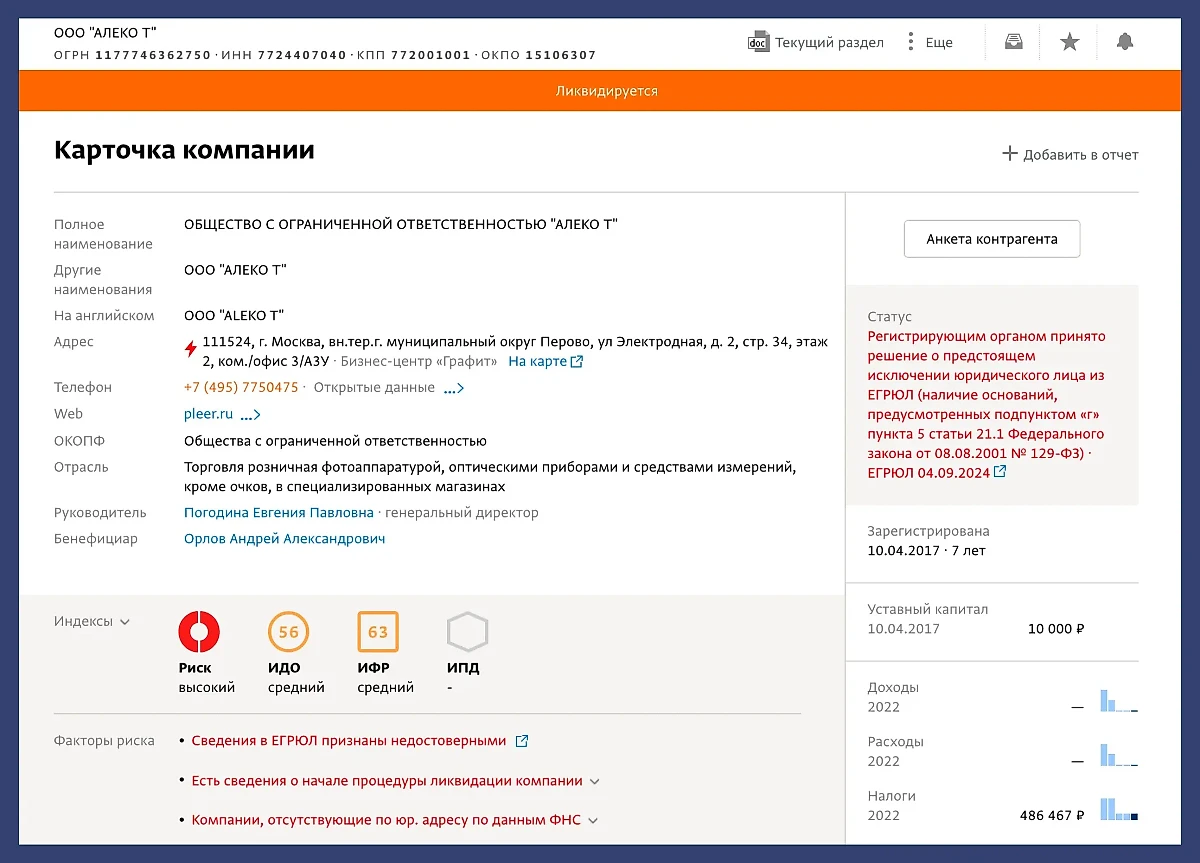Image resolution: width=1200 pixels, height=863 pixels.
Task: Open more options after Открытые данные
Action: [452, 389]
